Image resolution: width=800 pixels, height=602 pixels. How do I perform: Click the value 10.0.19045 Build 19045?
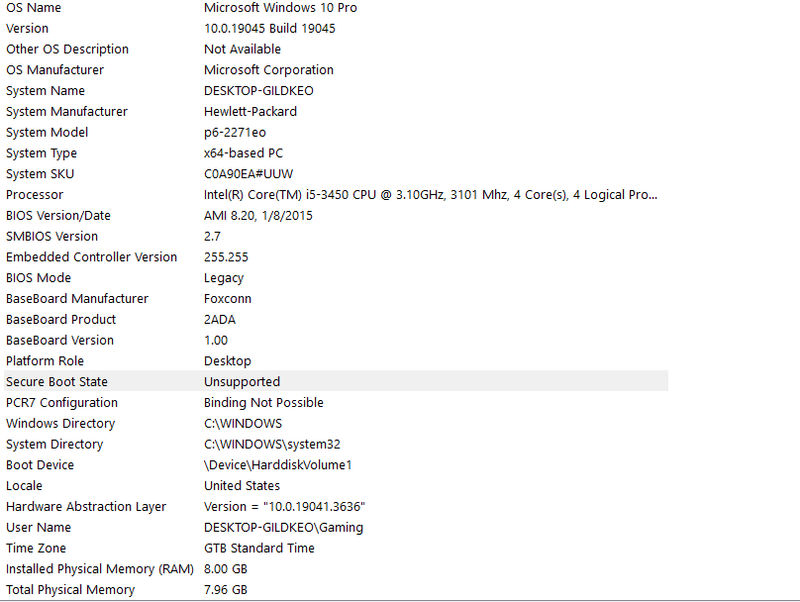(x=269, y=29)
